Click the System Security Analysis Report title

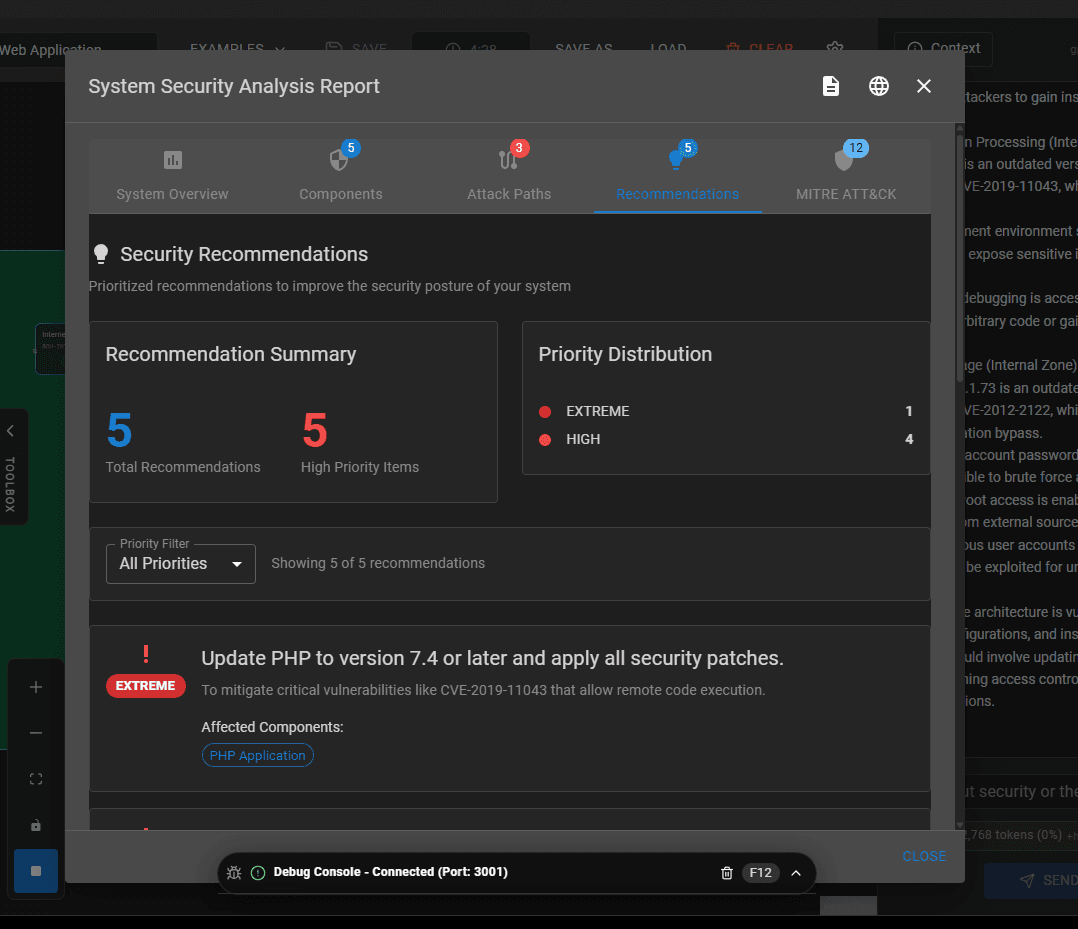tap(234, 86)
